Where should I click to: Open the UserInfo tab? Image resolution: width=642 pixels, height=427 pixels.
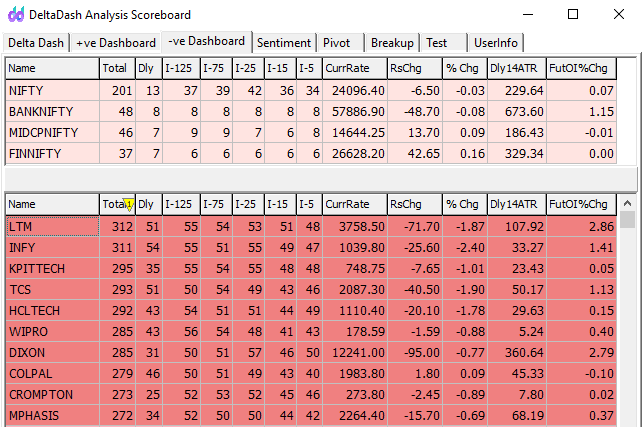495,43
